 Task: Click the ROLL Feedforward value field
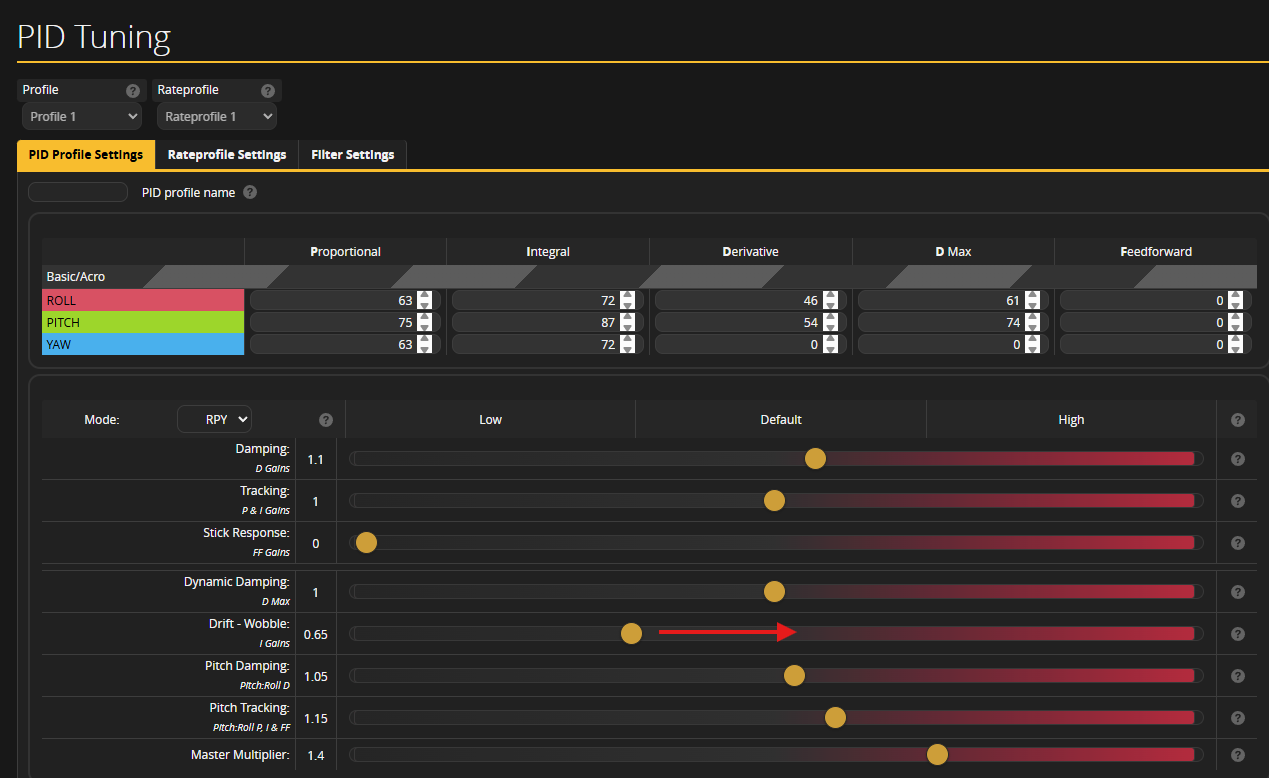pyautogui.click(x=1156, y=300)
